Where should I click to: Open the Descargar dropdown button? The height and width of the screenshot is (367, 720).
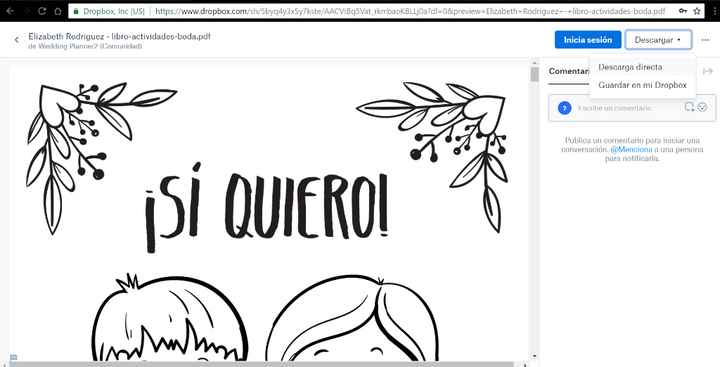click(658, 40)
